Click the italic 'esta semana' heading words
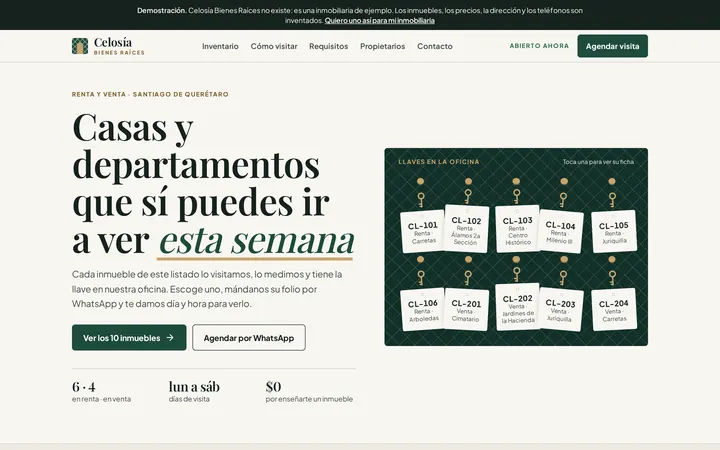Screen dimensions: 720x450 tap(257, 241)
